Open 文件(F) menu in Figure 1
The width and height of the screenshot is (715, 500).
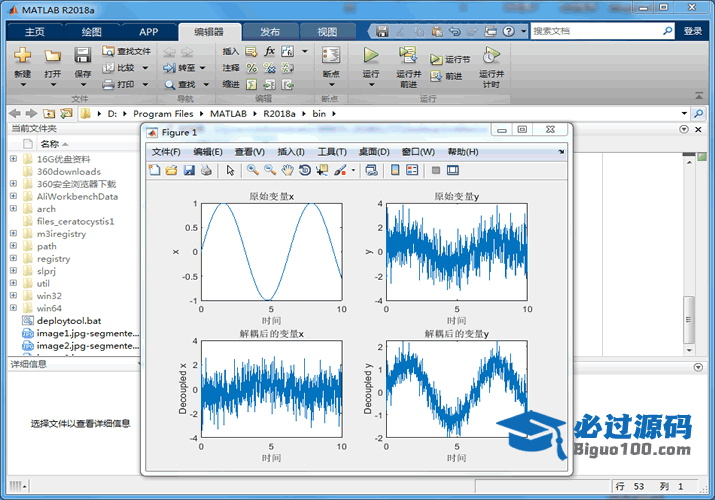[166, 152]
